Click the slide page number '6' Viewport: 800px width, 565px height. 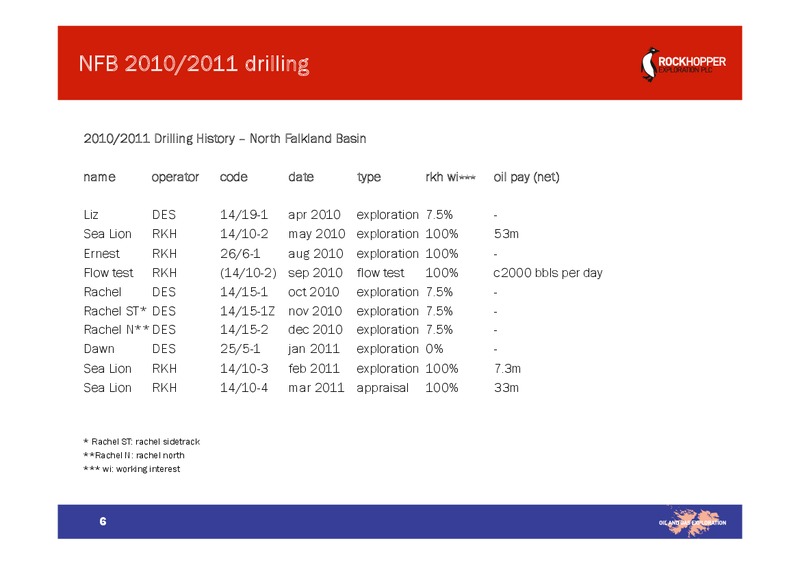coord(103,521)
